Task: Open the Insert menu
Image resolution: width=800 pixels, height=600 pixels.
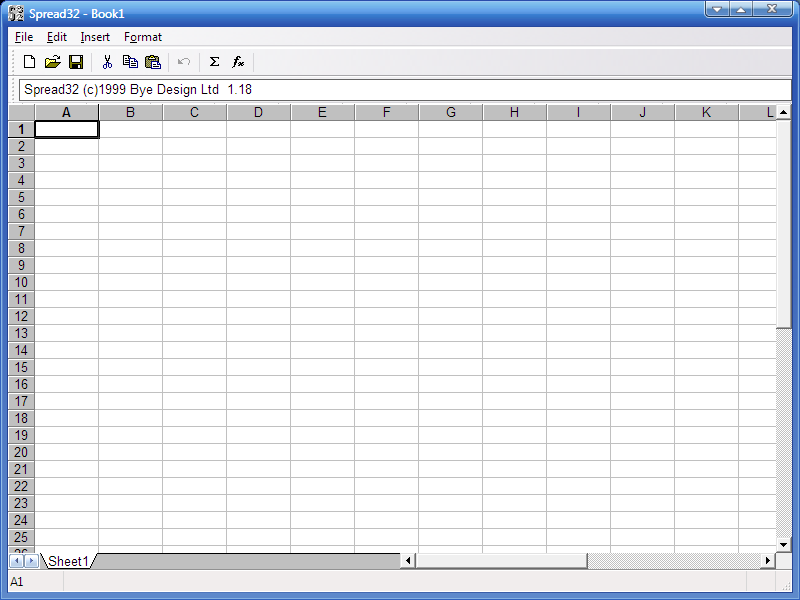Action: point(95,37)
